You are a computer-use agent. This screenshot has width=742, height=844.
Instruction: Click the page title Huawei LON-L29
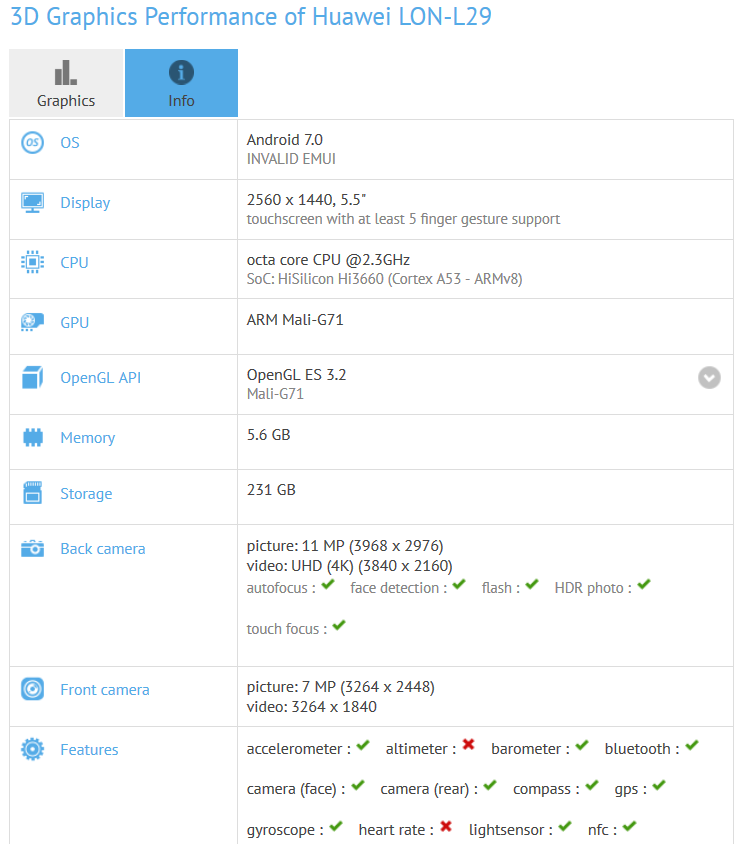[x=401, y=16]
